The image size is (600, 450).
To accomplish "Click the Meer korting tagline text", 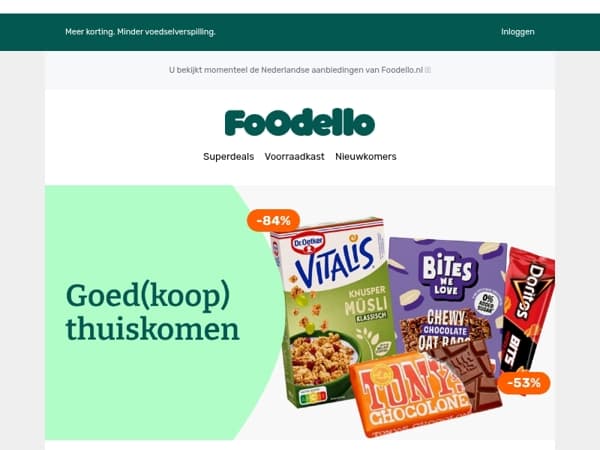I will pos(140,32).
